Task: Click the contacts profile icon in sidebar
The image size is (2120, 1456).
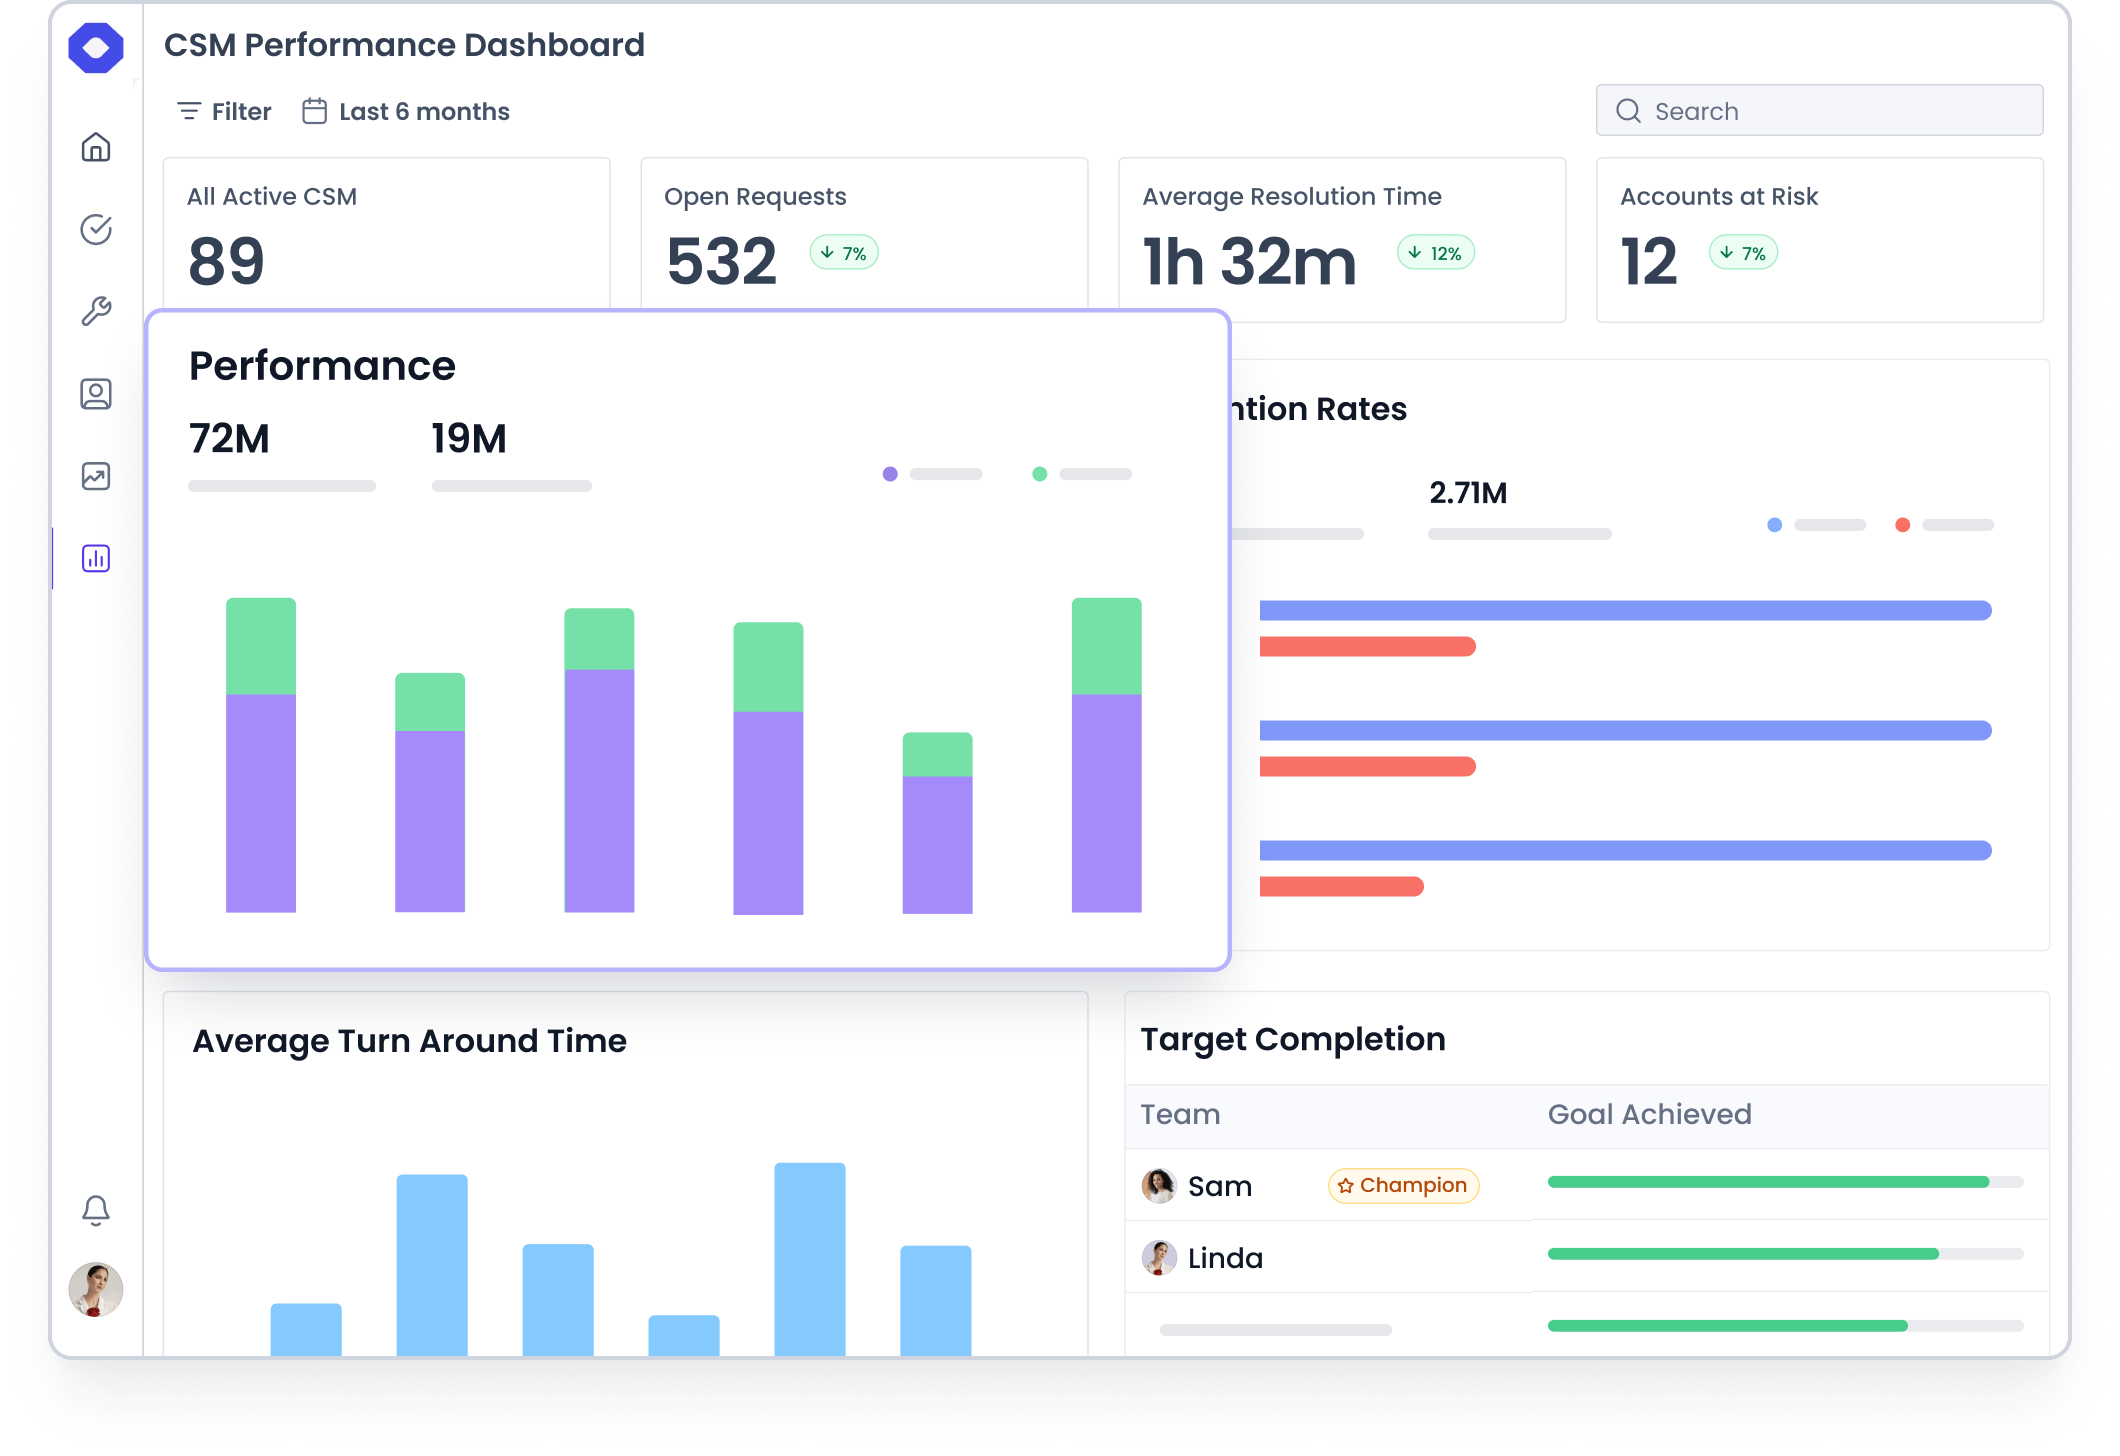Action: (95, 394)
